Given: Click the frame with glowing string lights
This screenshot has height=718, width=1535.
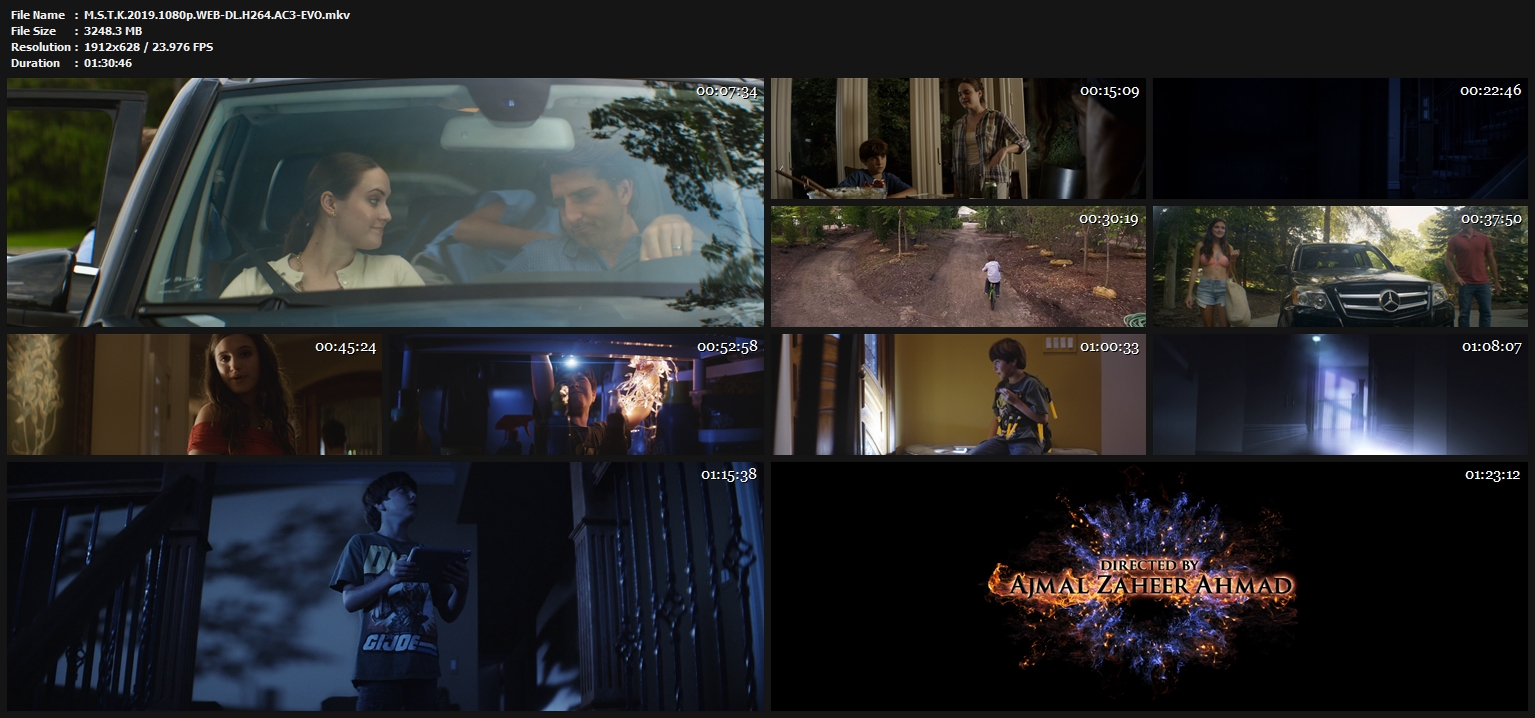Looking at the screenshot, I should [x=576, y=395].
